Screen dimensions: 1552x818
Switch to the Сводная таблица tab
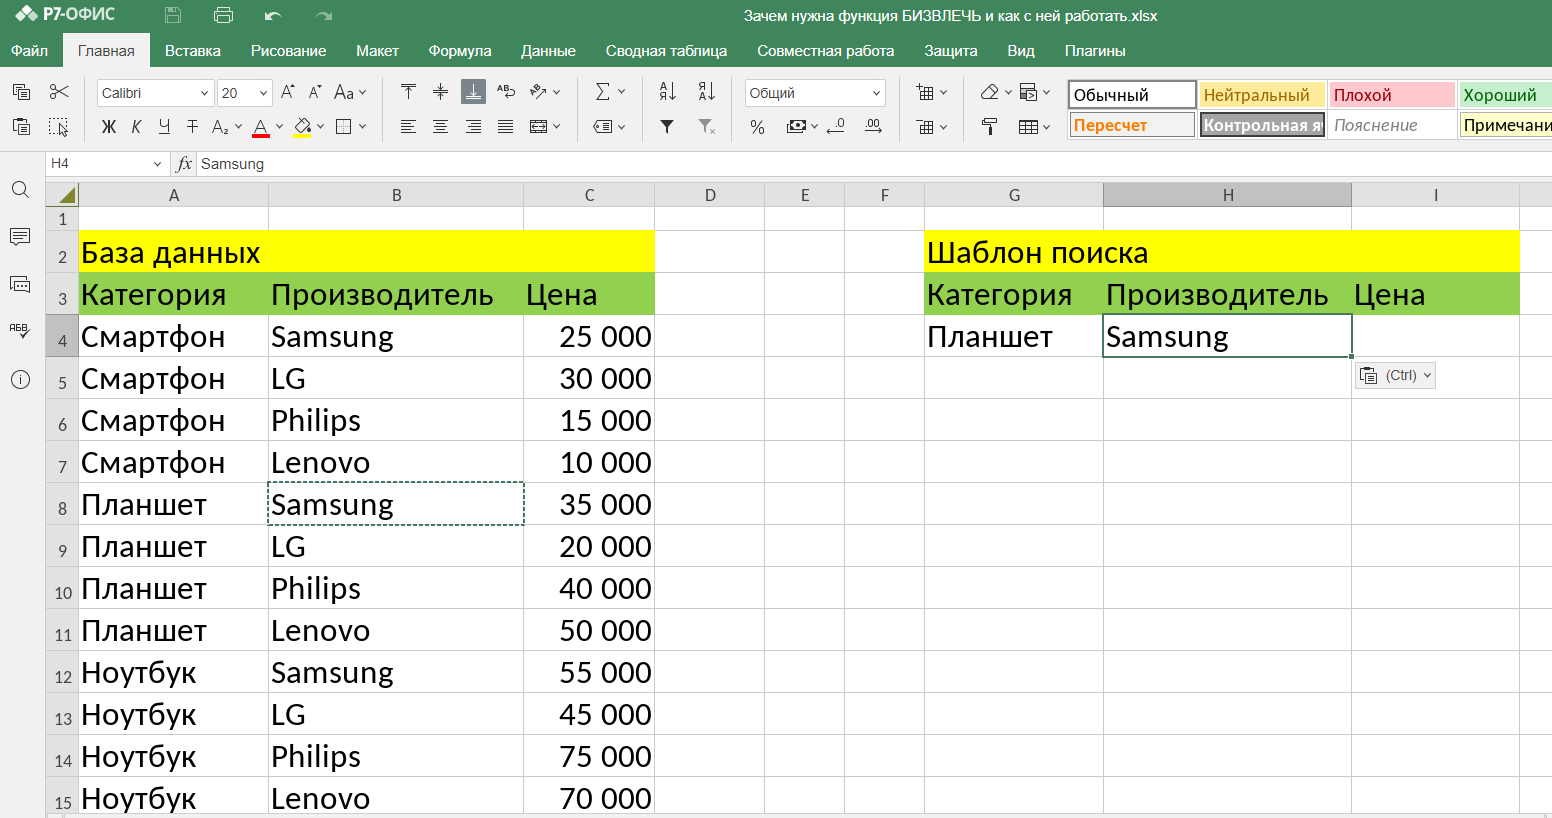[666, 51]
